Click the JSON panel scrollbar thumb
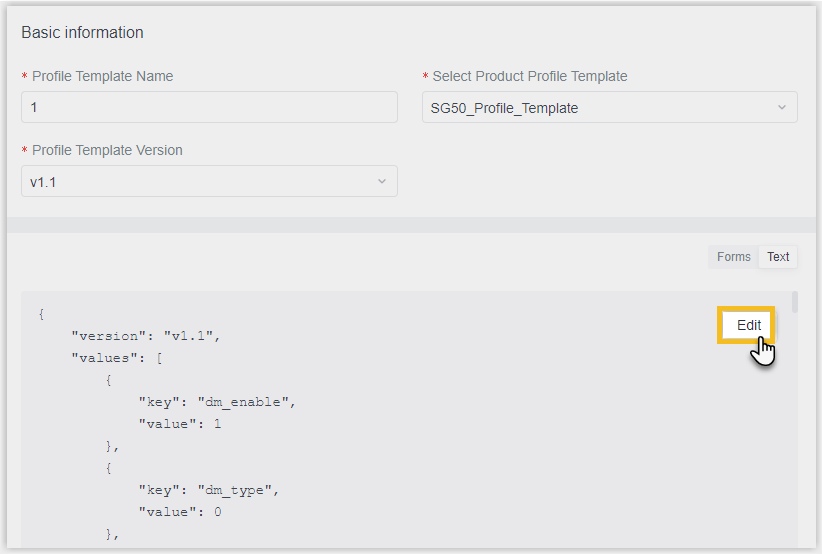Image resolution: width=822 pixels, height=554 pixels. [795, 302]
